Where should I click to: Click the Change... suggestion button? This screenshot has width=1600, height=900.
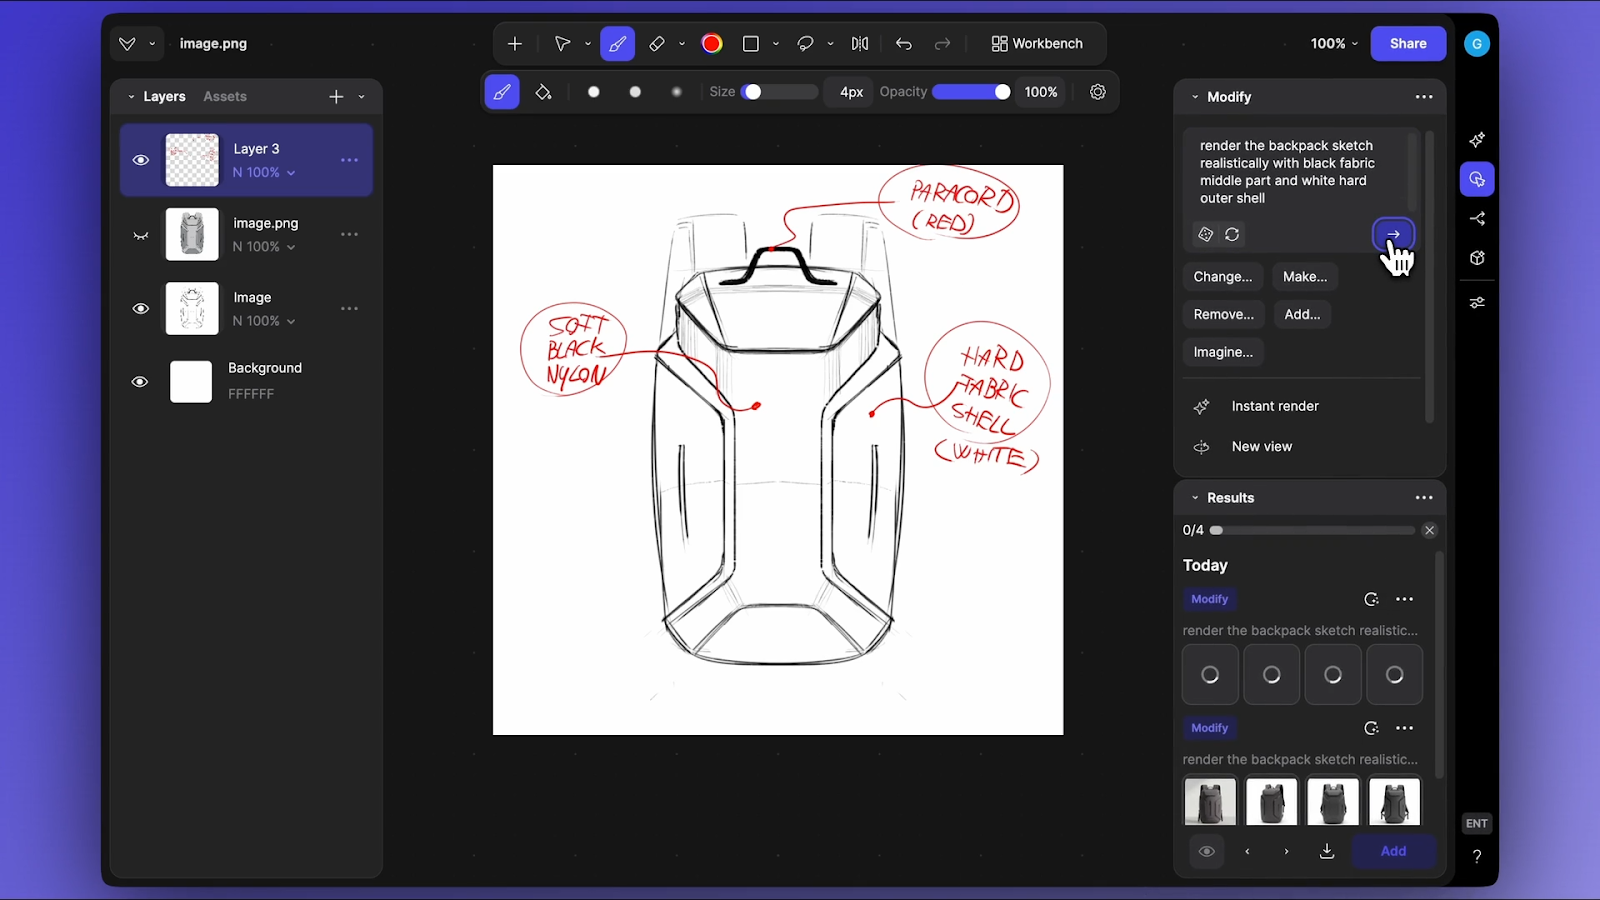[1223, 277]
